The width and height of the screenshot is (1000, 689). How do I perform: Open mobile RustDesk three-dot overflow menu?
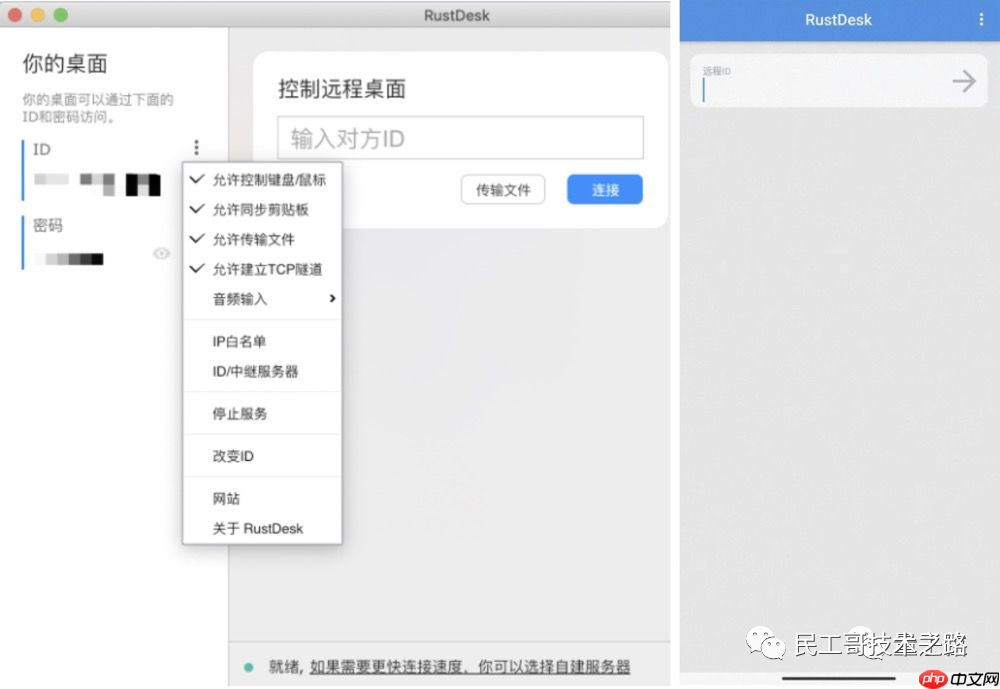tap(981, 20)
